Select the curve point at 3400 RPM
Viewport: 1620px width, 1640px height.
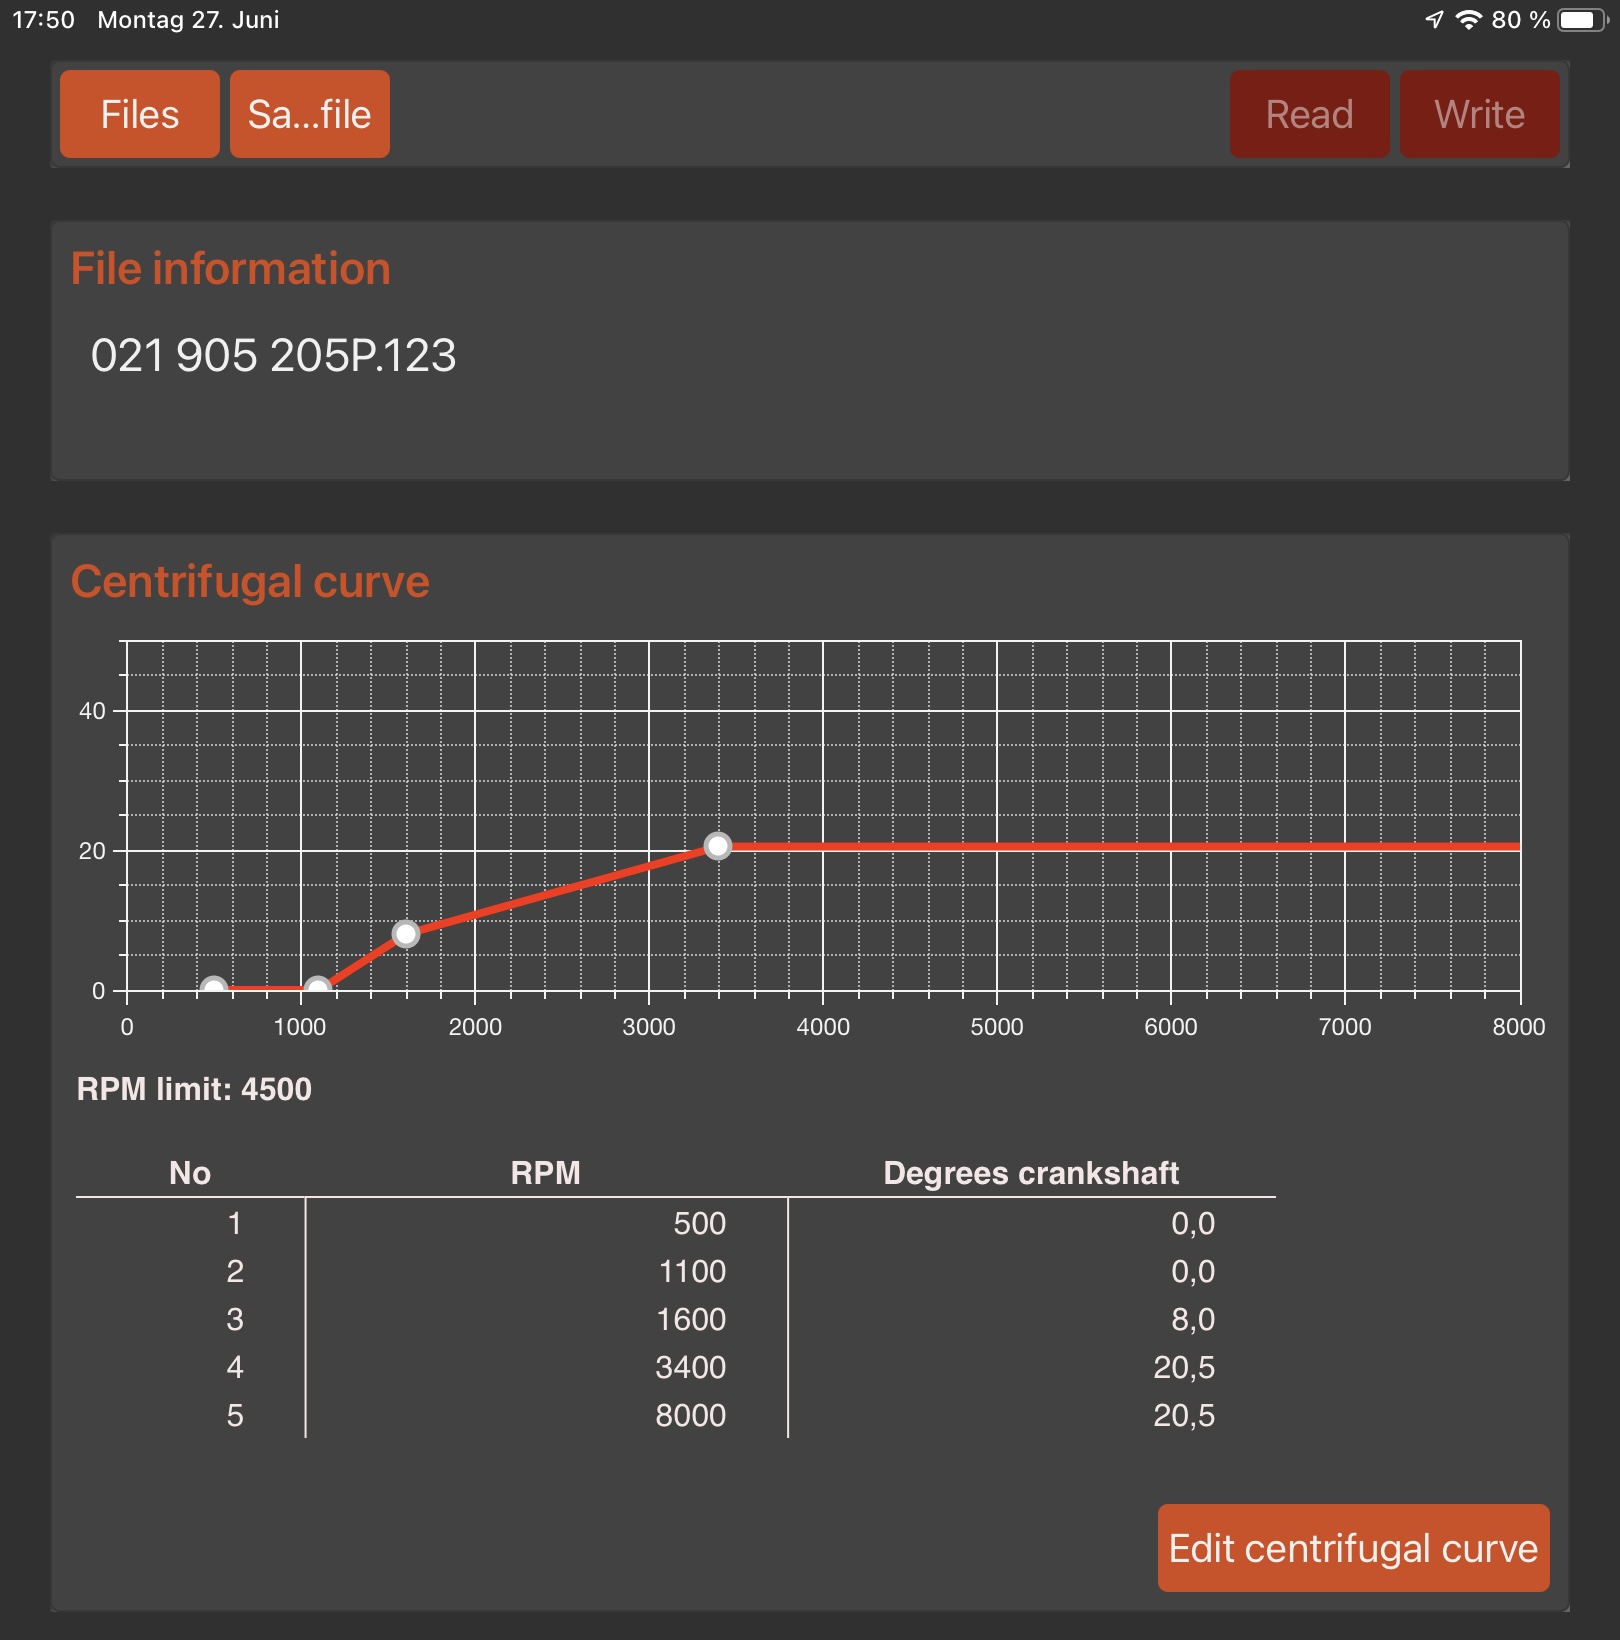717,846
